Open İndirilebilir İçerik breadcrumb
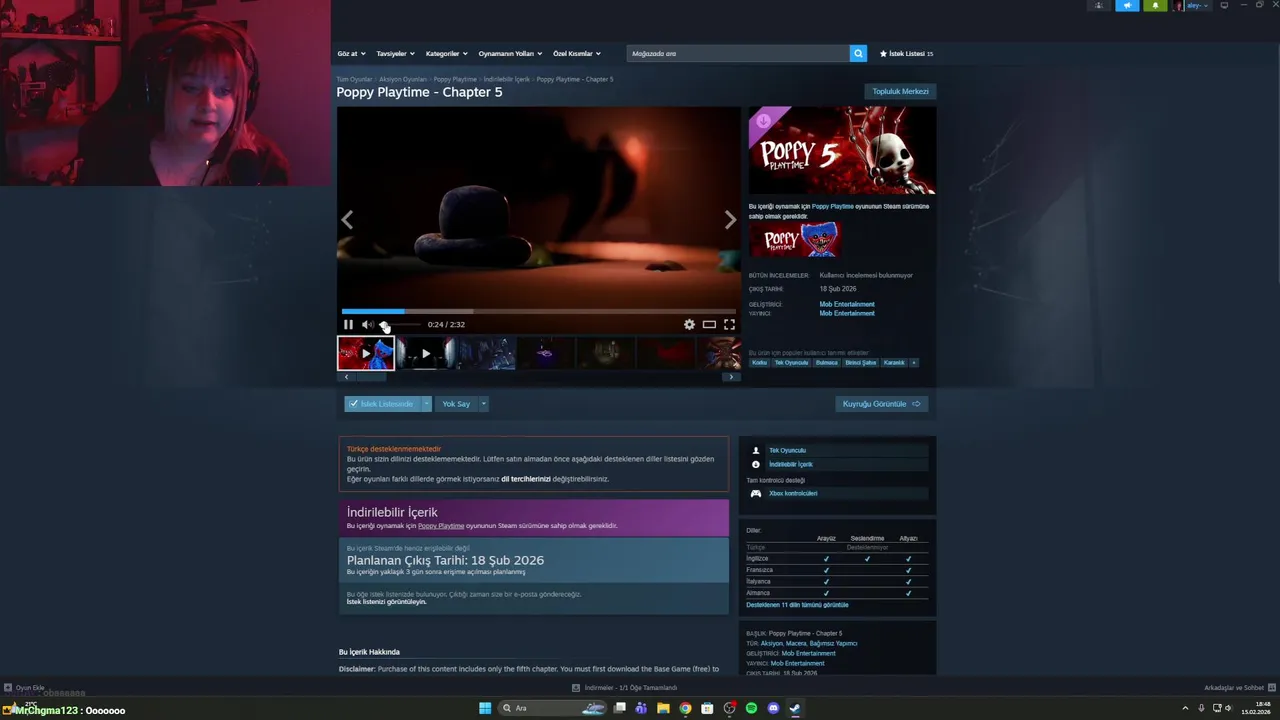This screenshot has height=720, width=1280. [507, 79]
